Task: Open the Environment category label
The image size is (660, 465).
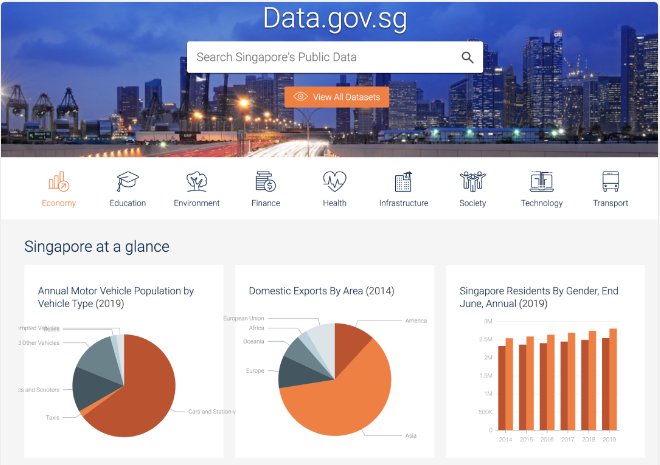Action: [197, 203]
